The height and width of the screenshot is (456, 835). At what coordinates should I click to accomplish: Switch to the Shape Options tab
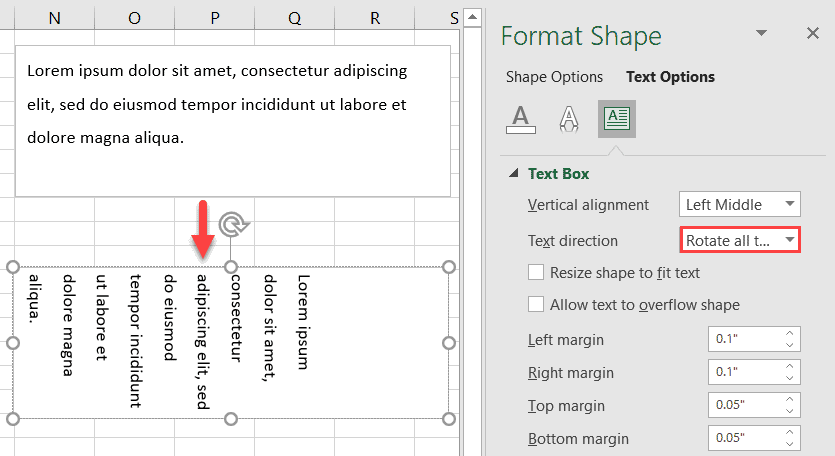pos(554,77)
